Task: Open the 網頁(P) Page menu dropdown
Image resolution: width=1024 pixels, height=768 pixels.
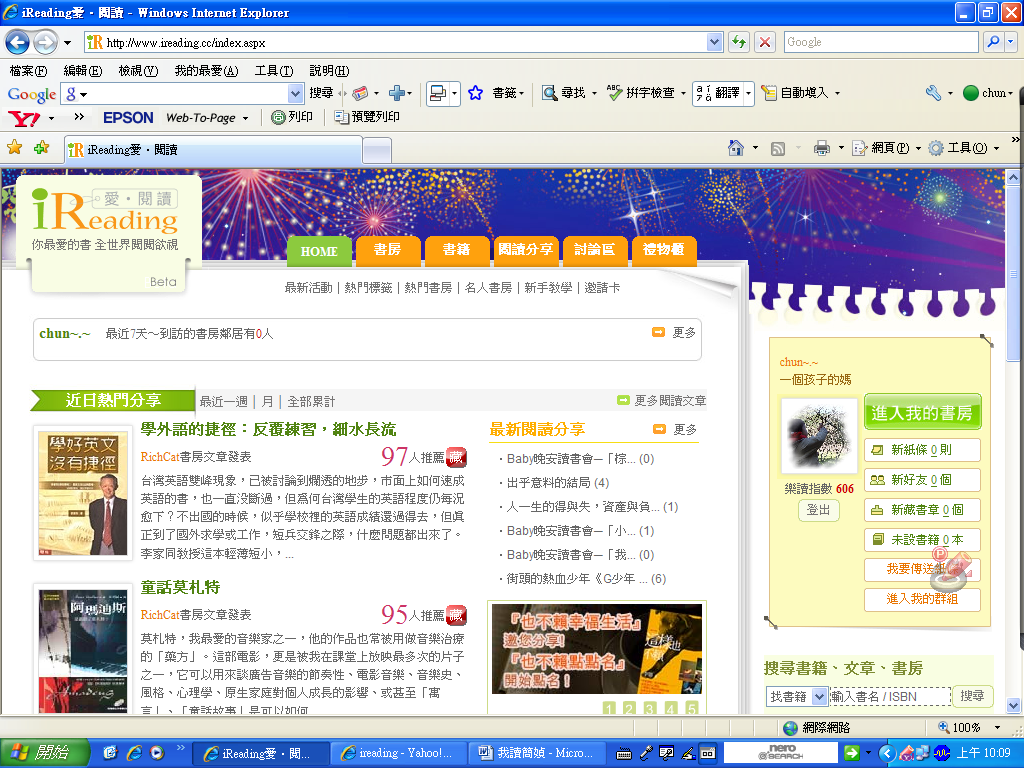Action: pyautogui.click(x=918, y=148)
